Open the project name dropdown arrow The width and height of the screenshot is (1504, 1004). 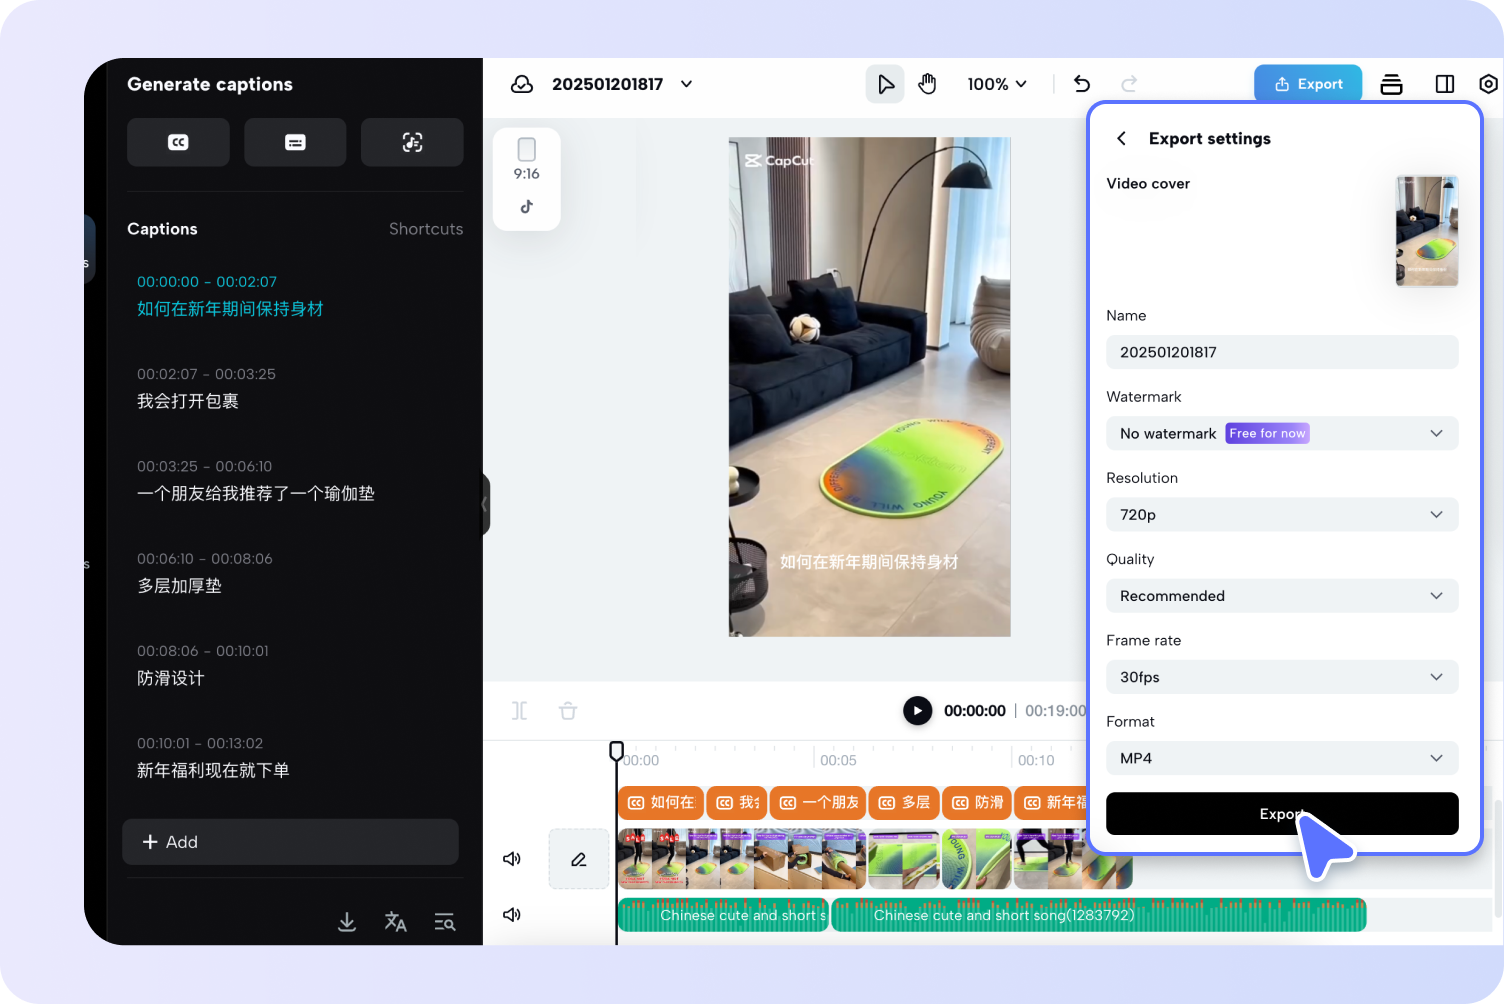[687, 84]
